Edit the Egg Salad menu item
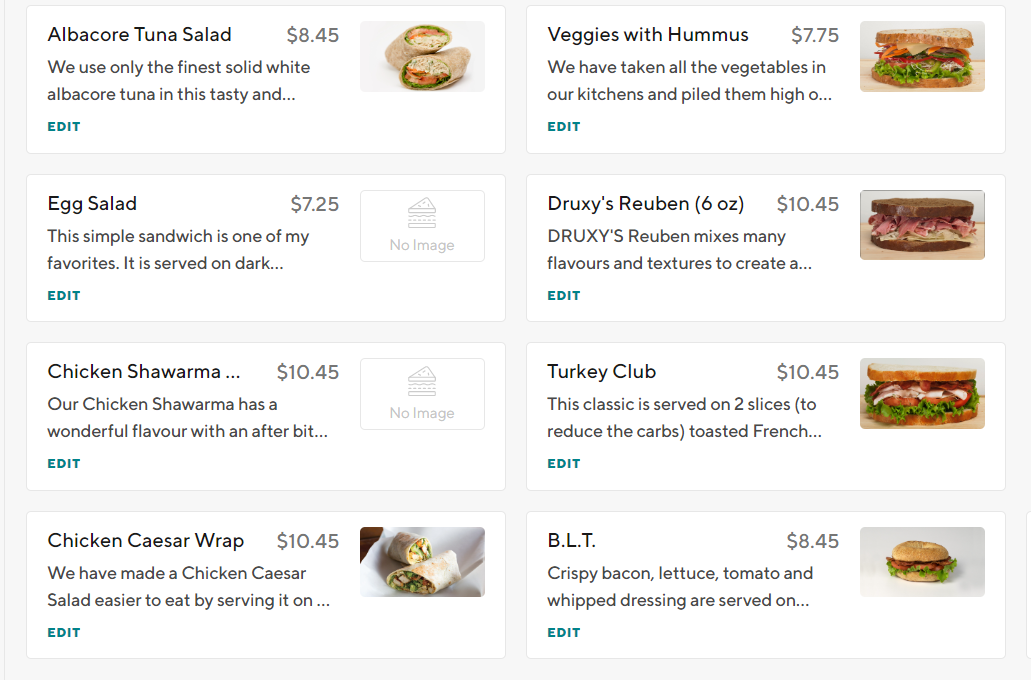 click(x=64, y=296)
